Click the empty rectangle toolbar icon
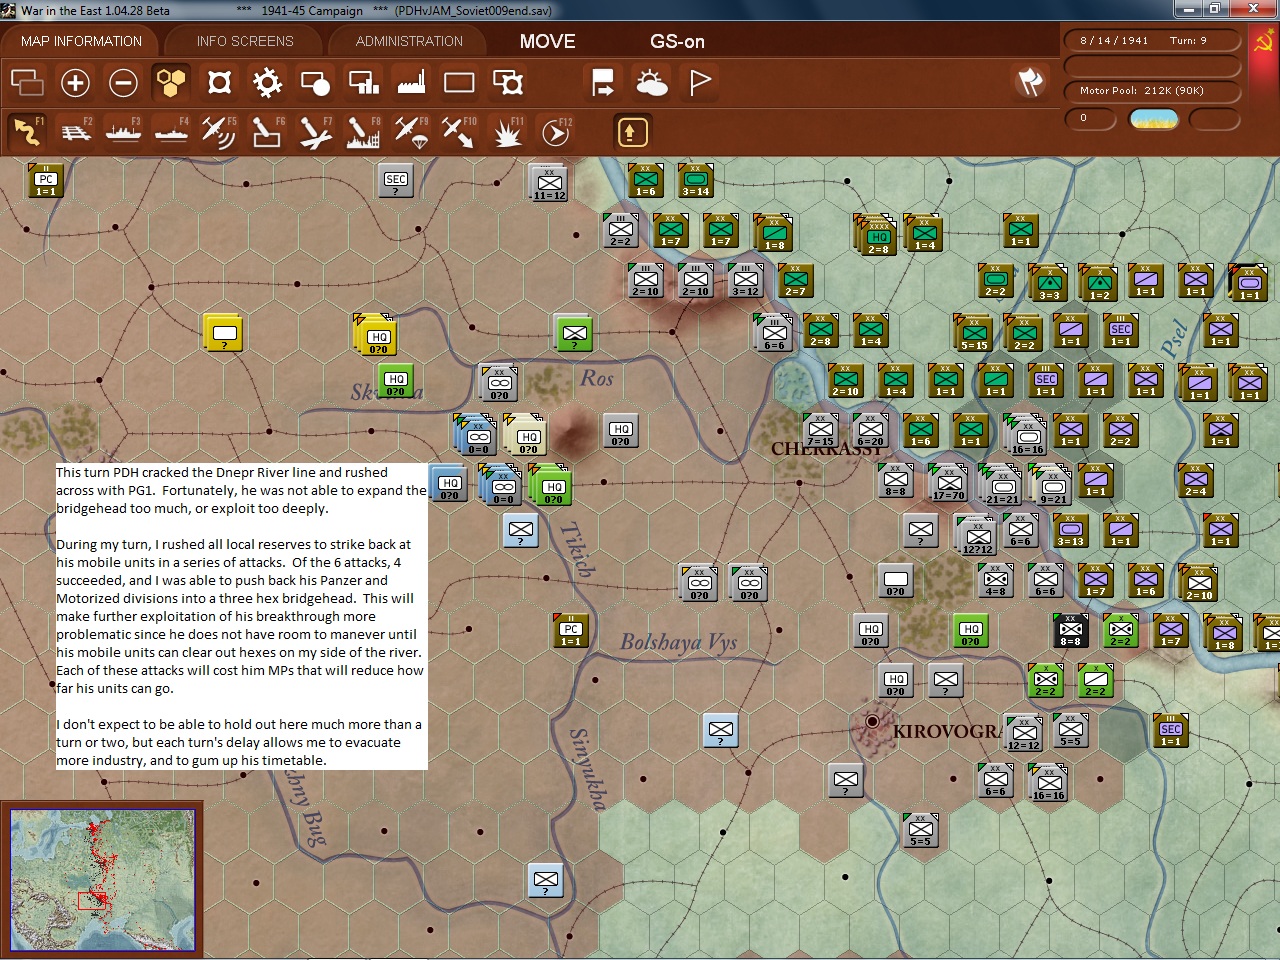This screenshot has height=960, width=1280. [459, 82]
